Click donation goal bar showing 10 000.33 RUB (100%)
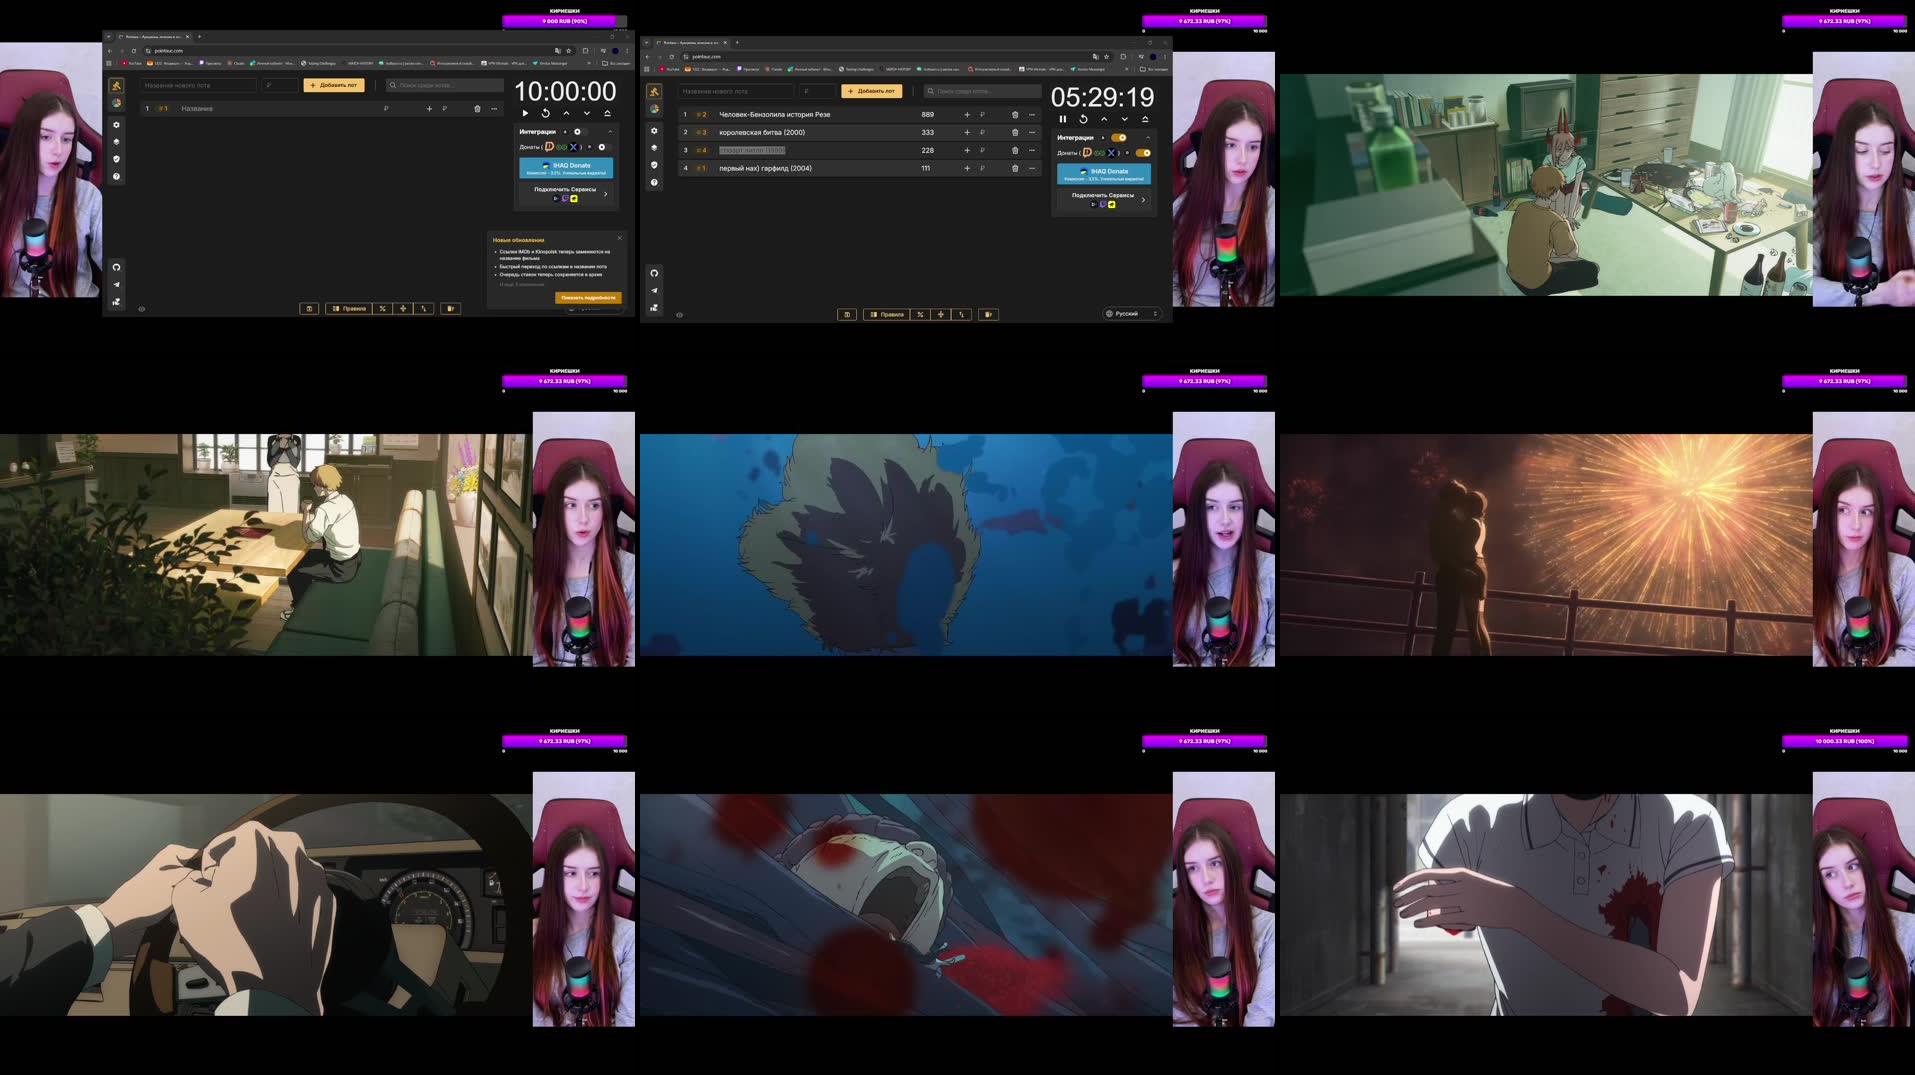 click(x=1845, y=741)
